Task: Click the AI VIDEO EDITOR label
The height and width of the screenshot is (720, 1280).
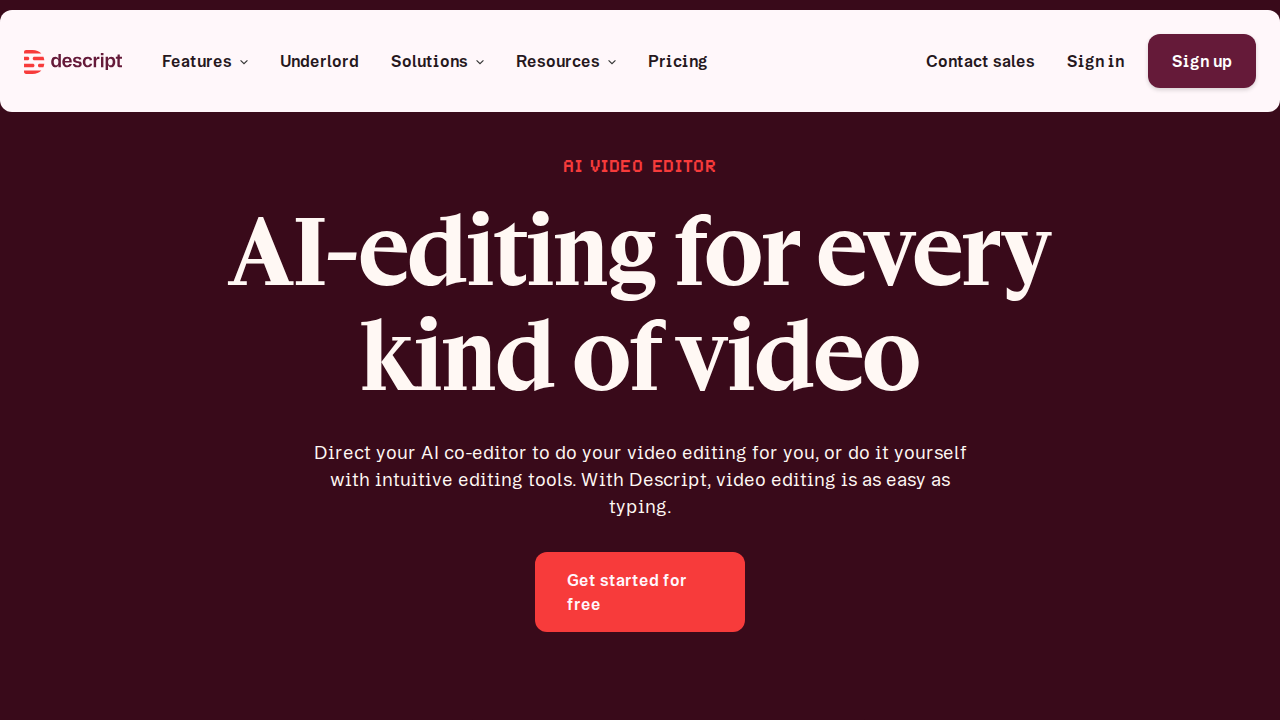Action: pos(640,166)
